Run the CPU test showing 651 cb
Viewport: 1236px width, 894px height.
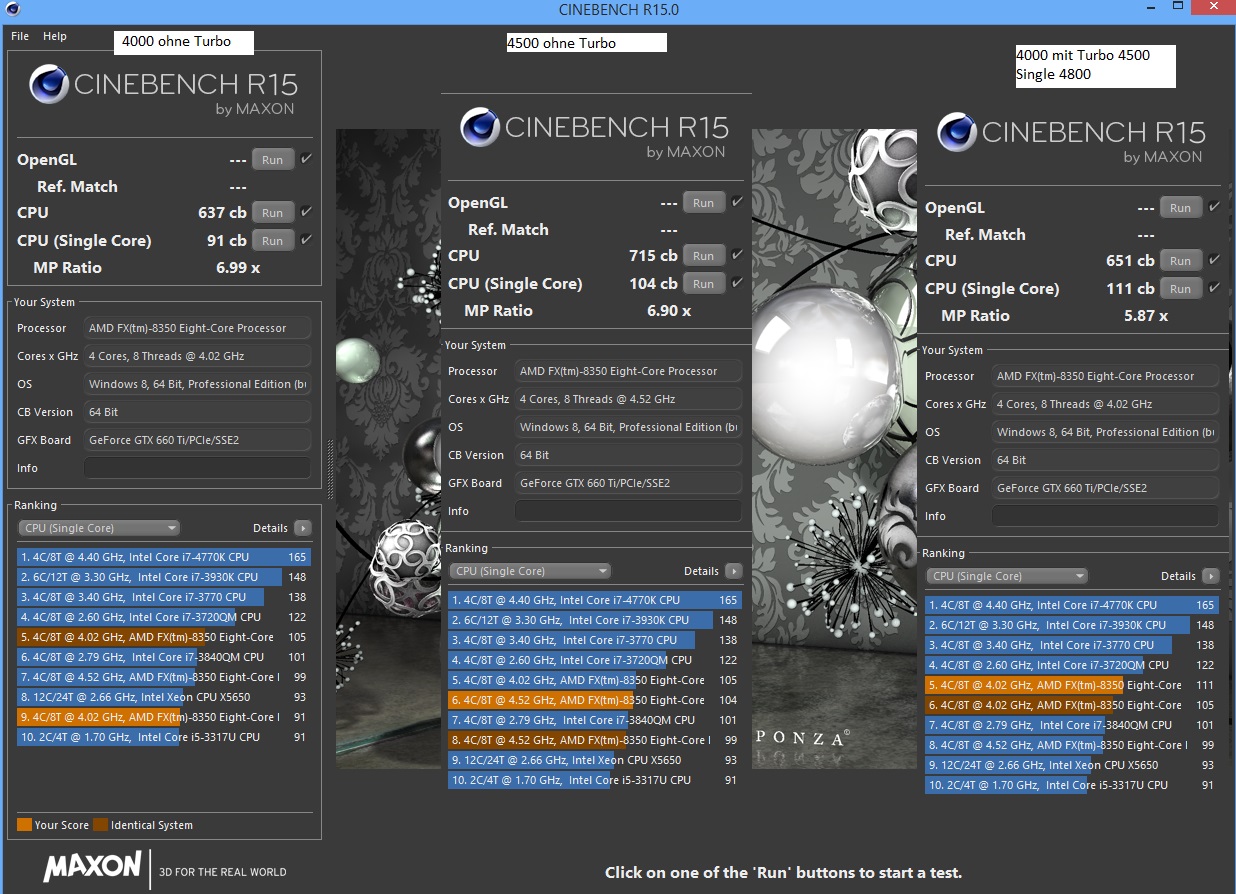[1181, 261]
